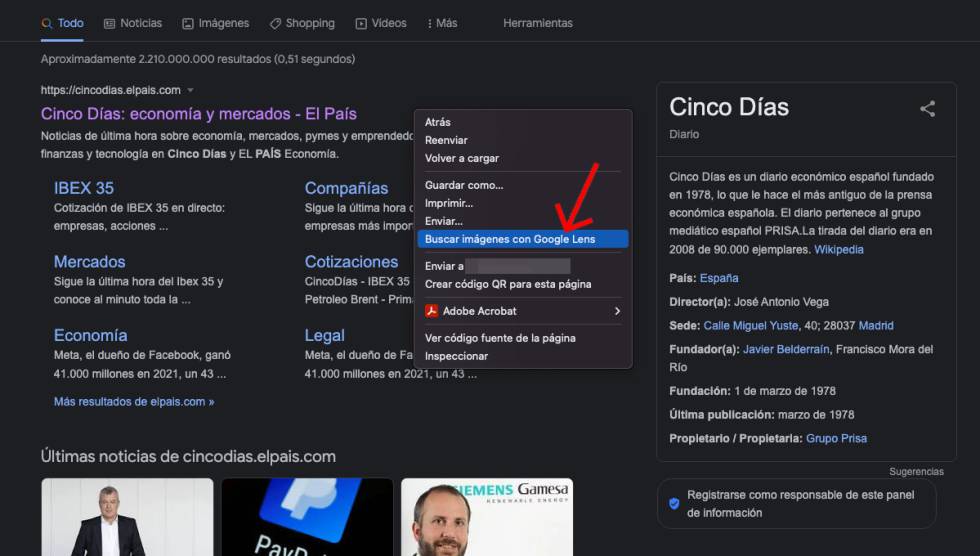Open the Más options menu
Screen dimensions: 980x556
click(442, 23)
